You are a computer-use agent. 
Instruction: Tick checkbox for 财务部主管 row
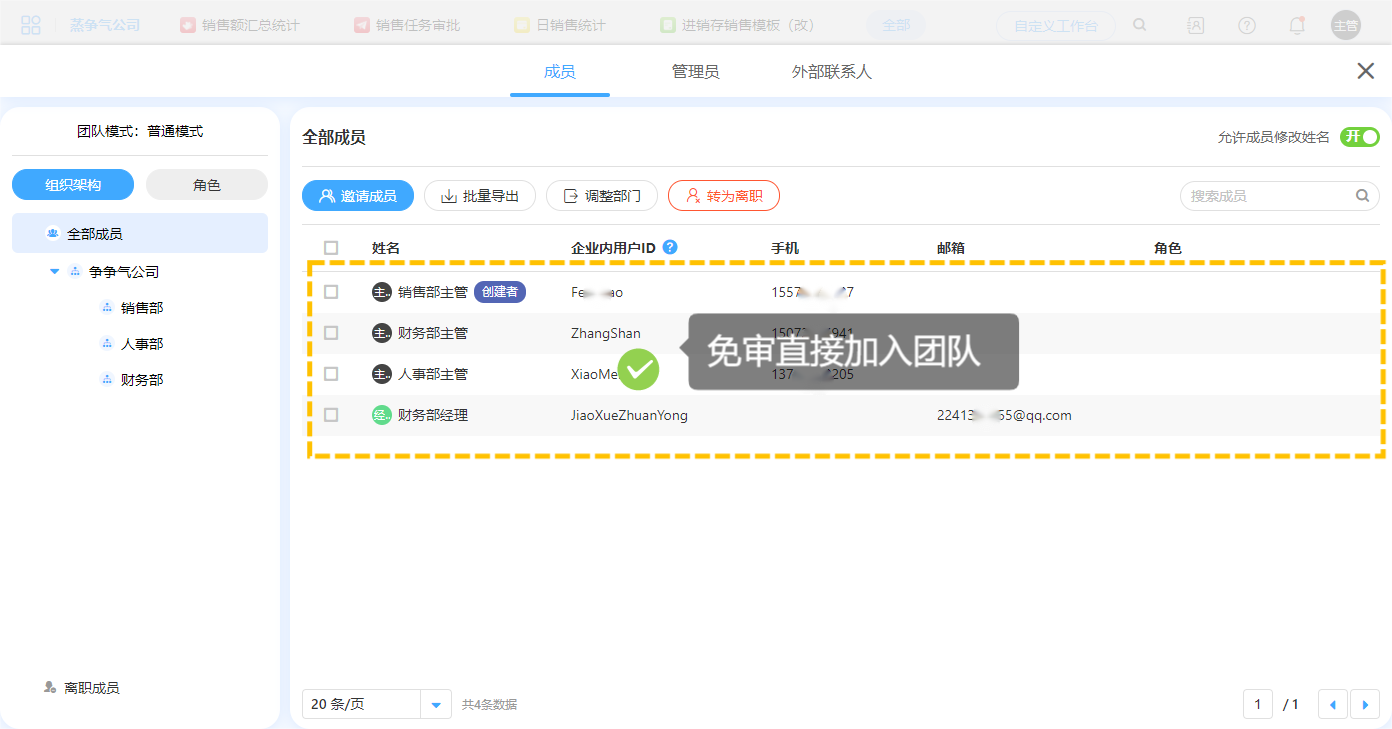pos(331,333)
